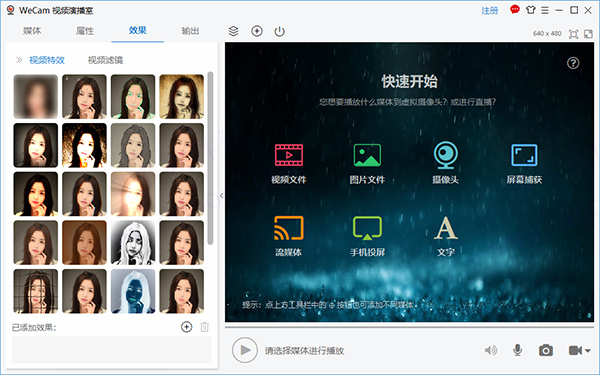600x375 pixels.
Task: Mute the speaker volume icon
Action: coord(491,350)
